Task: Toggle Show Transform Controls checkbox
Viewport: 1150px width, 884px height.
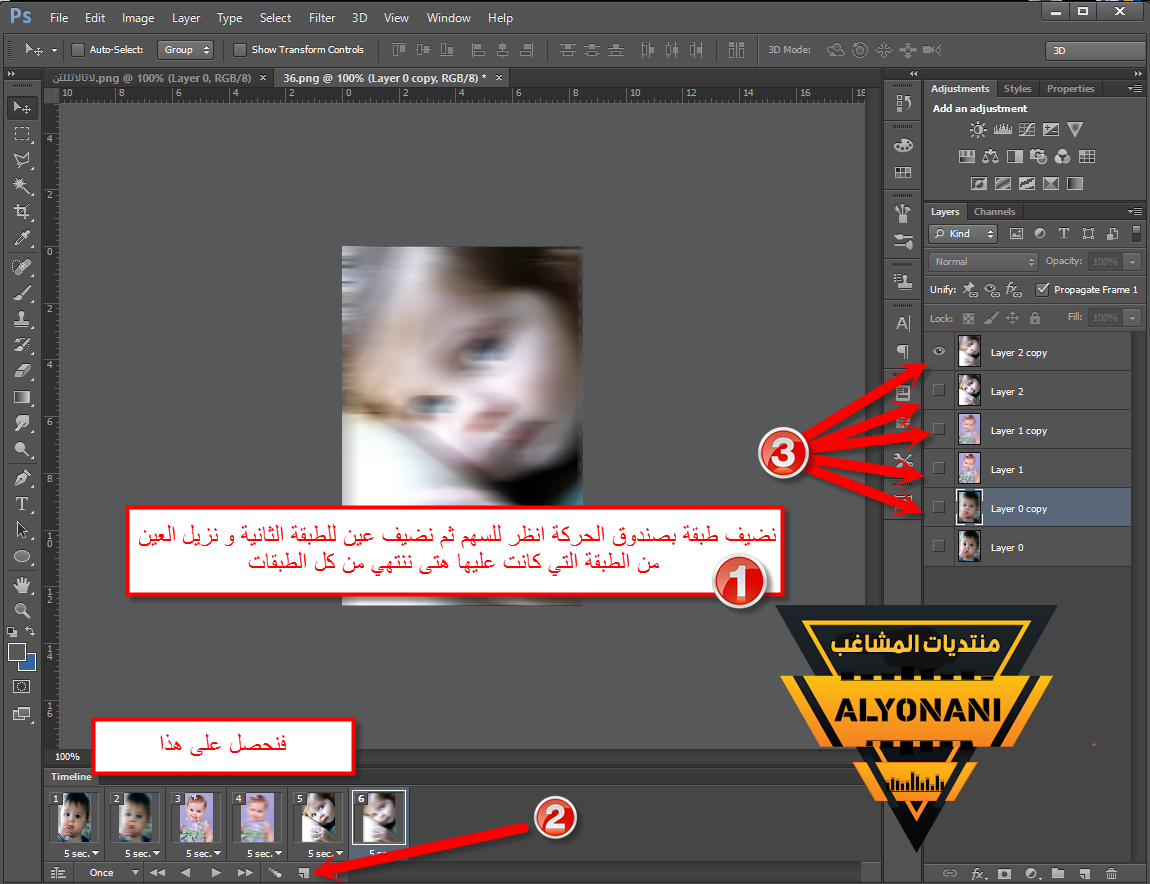Action: pyautogui.click(x=240, y=50)
